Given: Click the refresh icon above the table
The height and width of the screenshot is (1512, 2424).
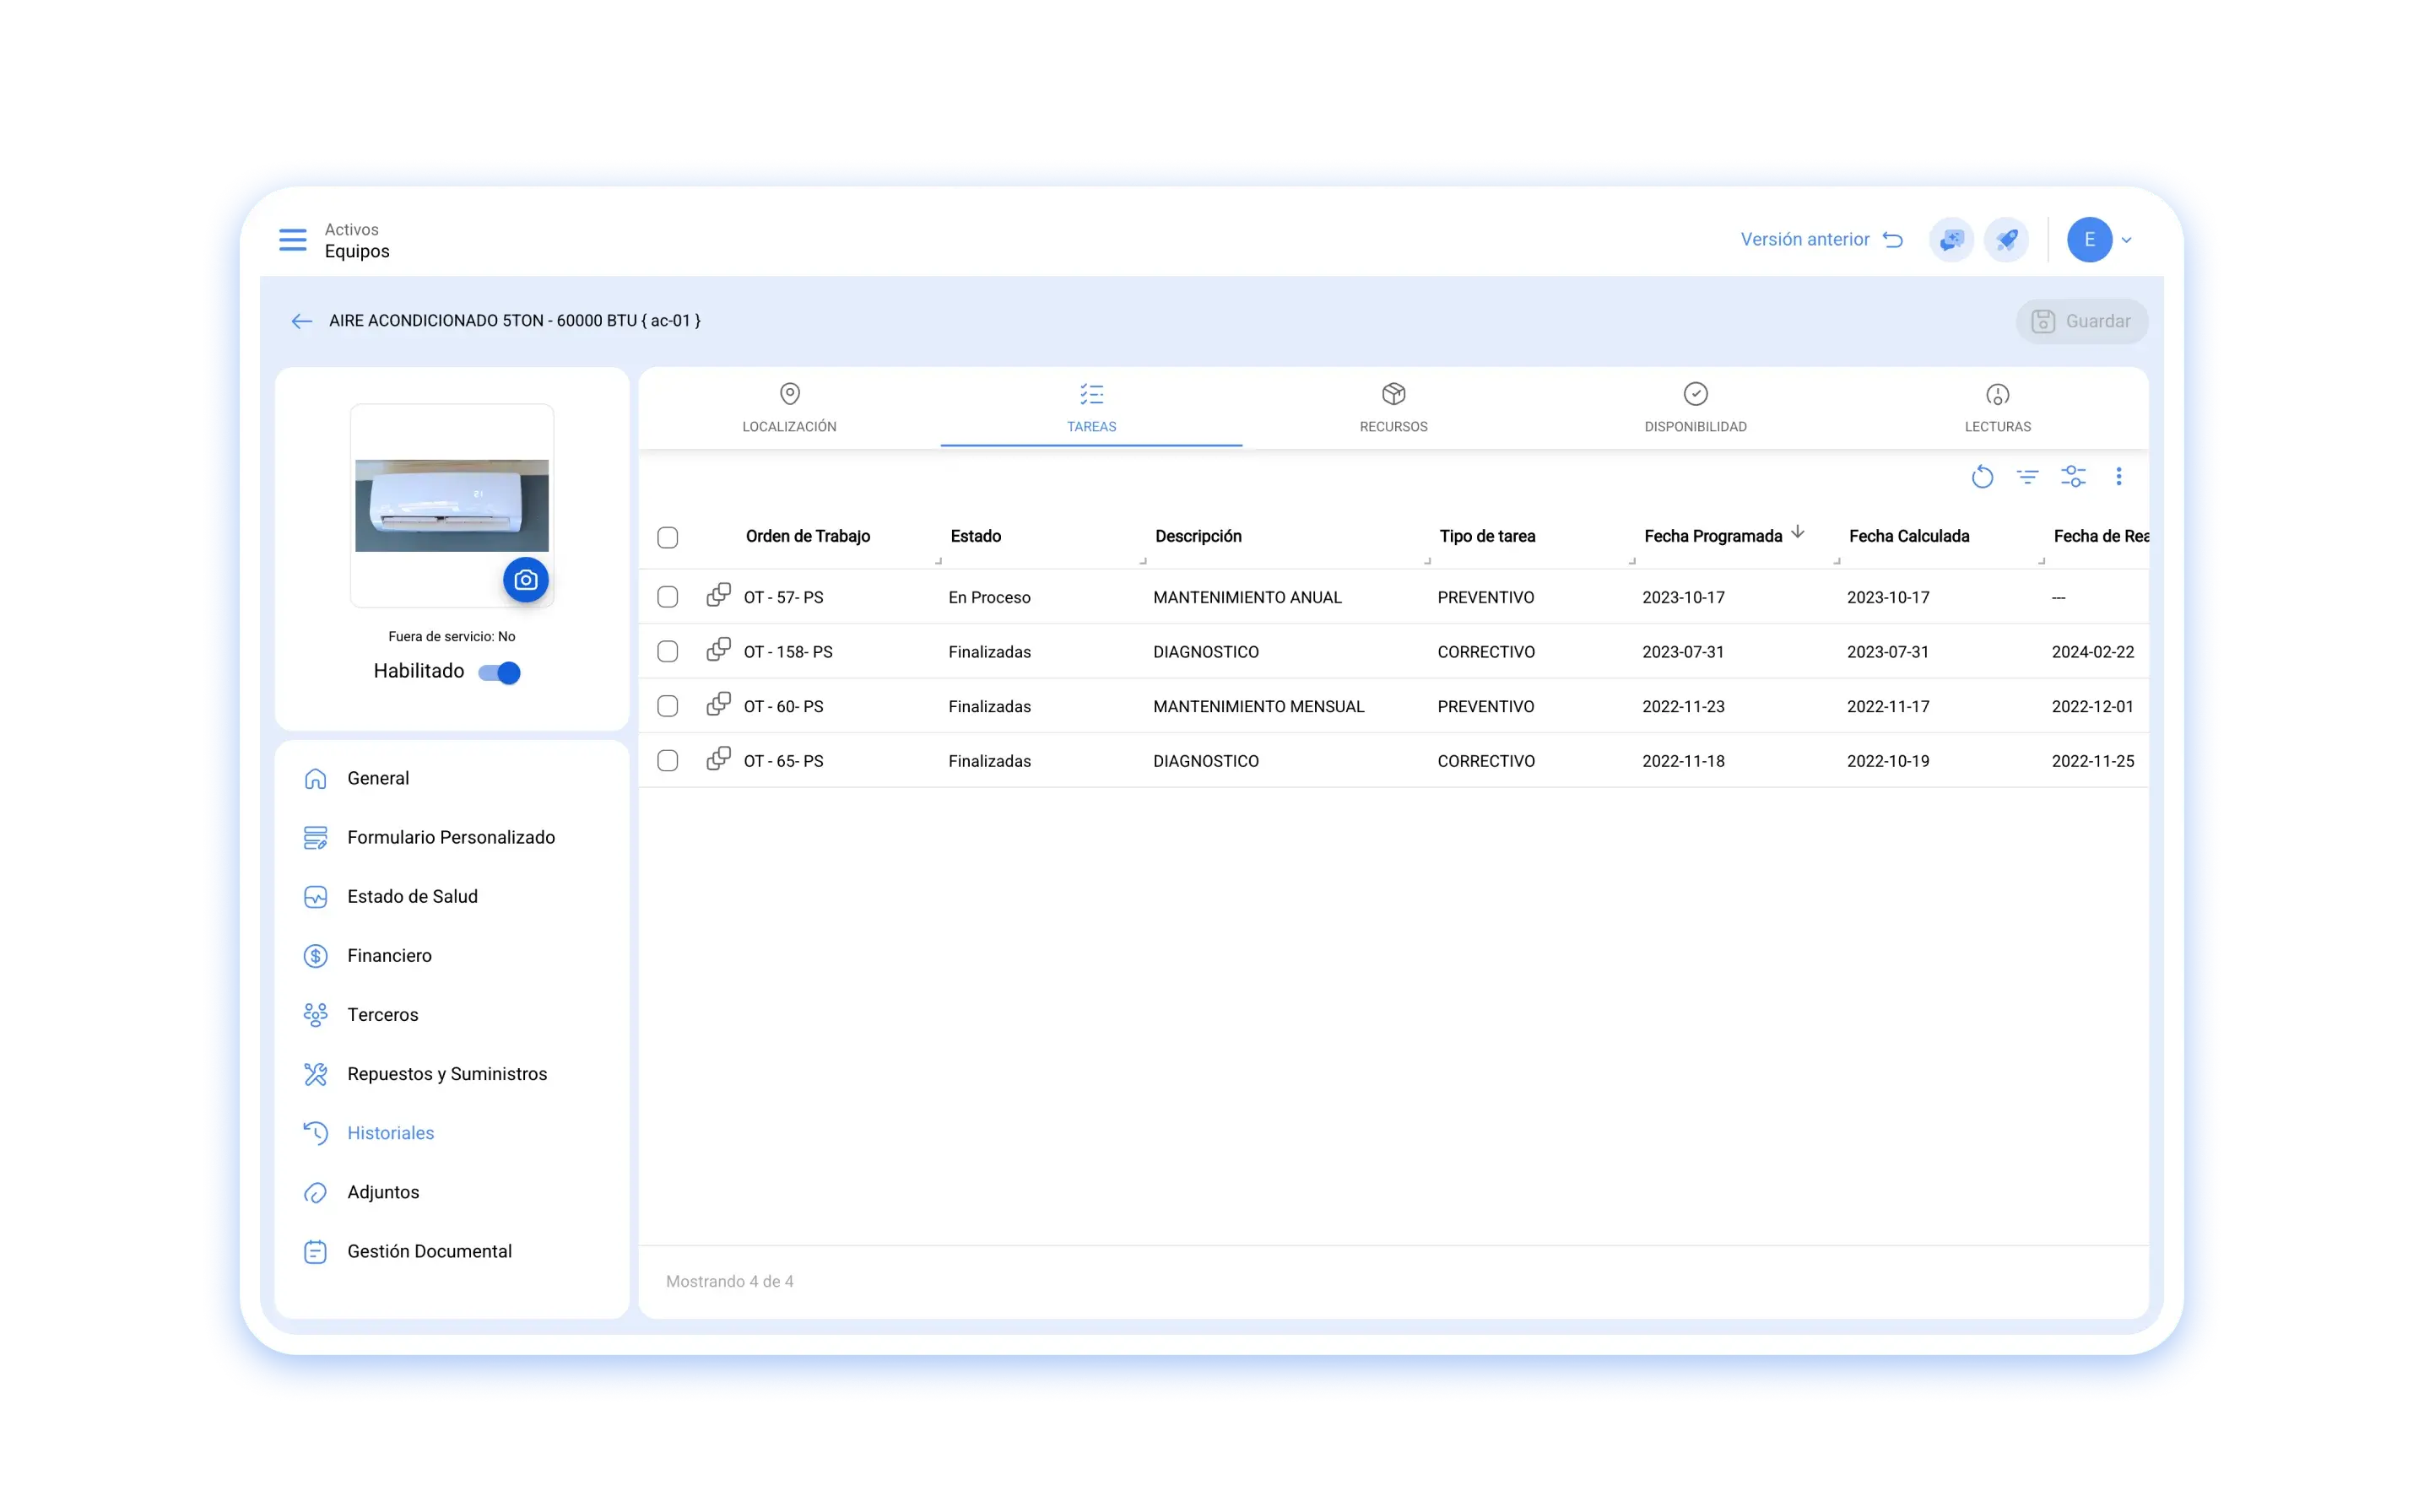Looking at the screenshot, I should (x=1981, y=477).
